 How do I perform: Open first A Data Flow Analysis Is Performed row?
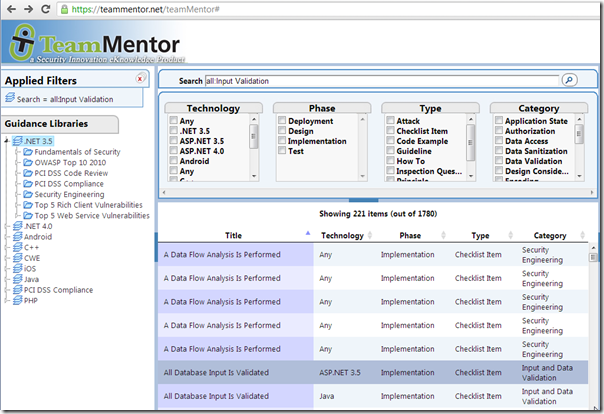click(x=373, y=255)
